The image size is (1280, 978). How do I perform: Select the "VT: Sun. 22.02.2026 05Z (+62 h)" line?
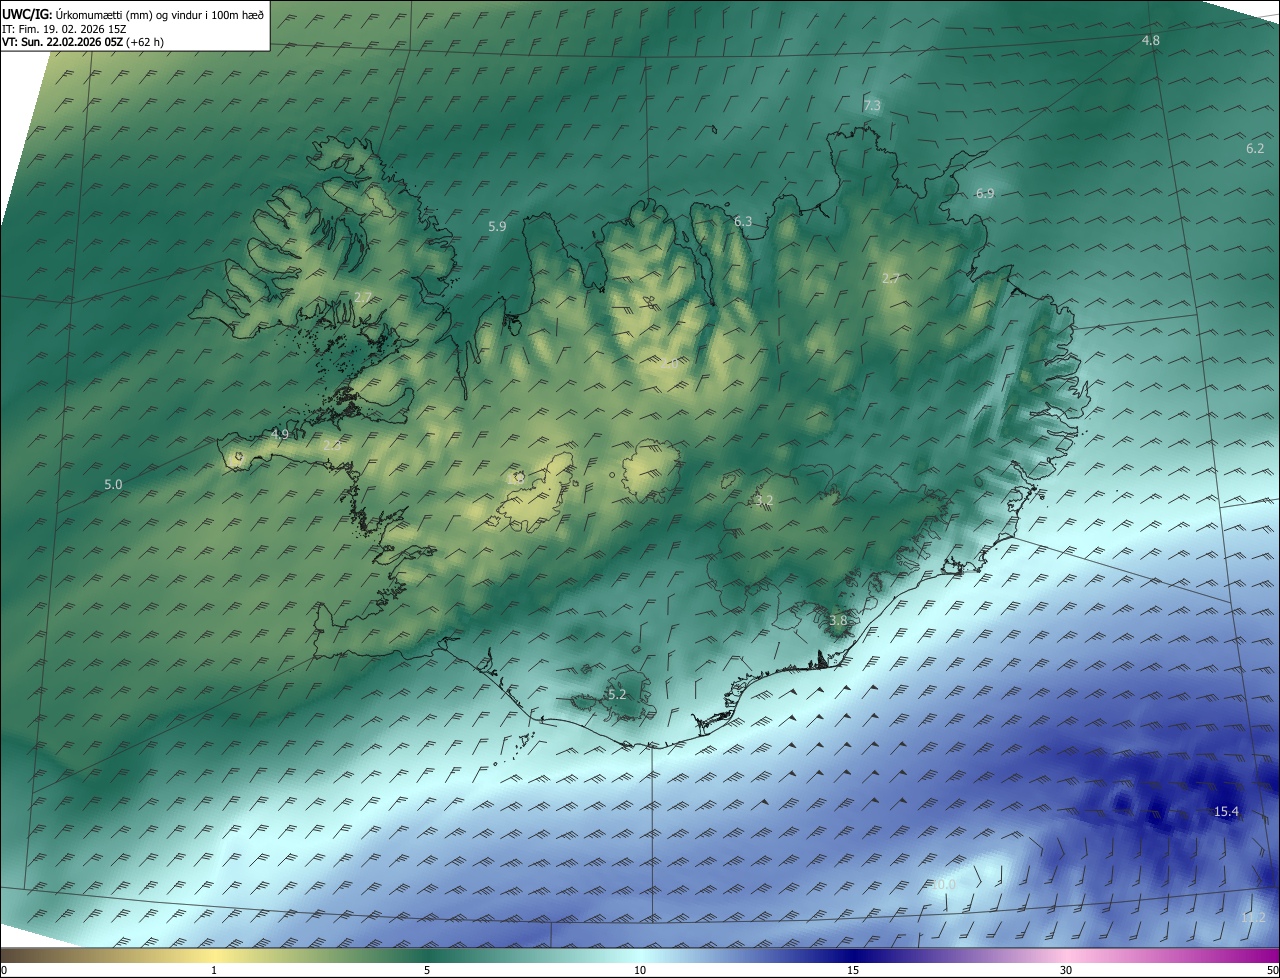click(83, 42)
